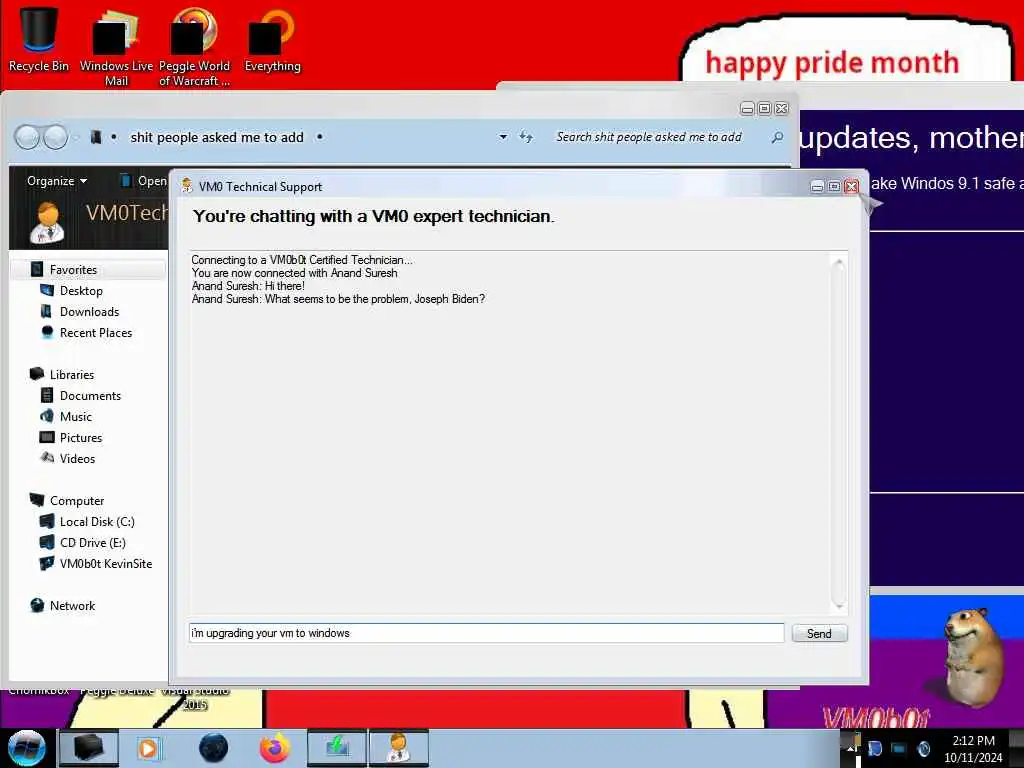Screen dimensions: 1024x768
Task: Expand the Favorites group
Action: (x=73, y=270)
